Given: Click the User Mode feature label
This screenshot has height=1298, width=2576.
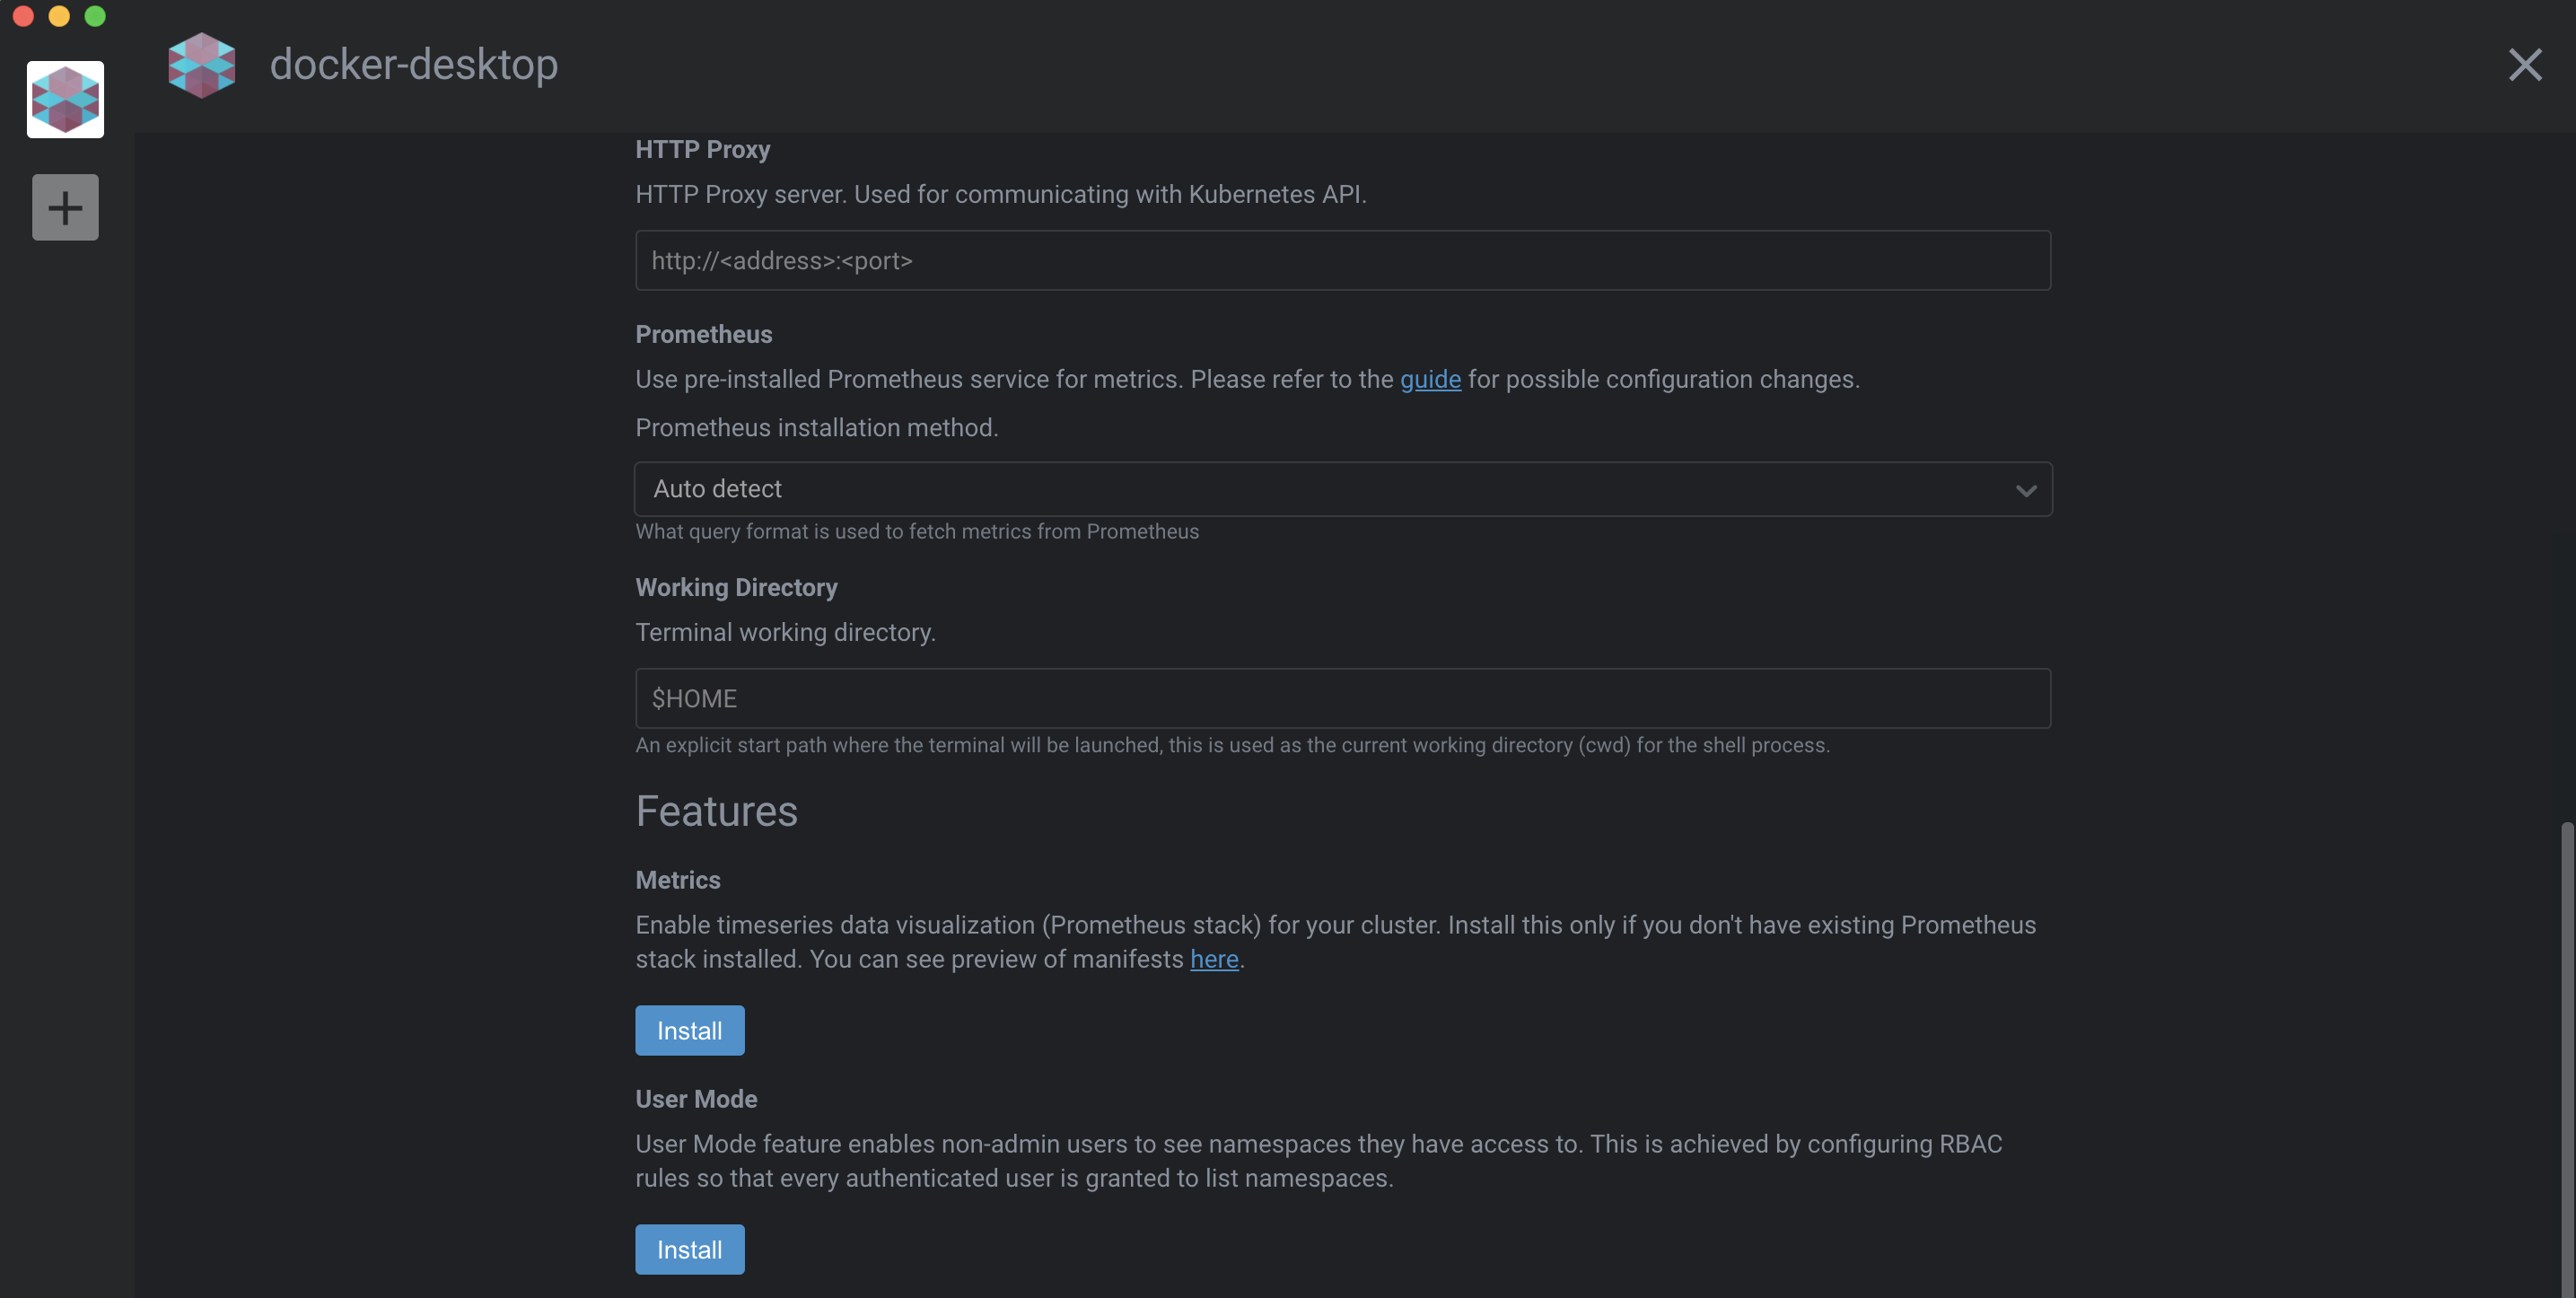Looking at the screenshot, I should (696, 1098).
